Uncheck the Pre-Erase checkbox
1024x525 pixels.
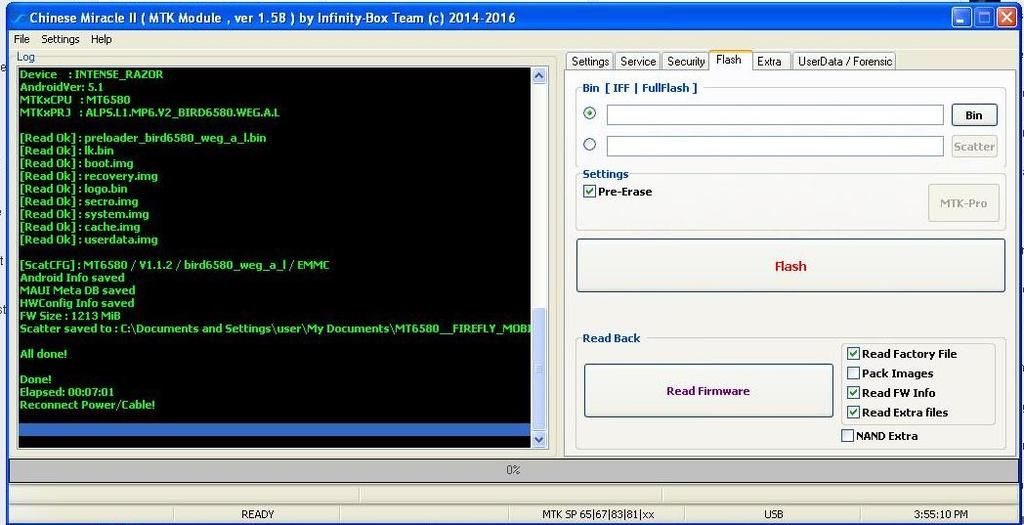pos(590,192)
